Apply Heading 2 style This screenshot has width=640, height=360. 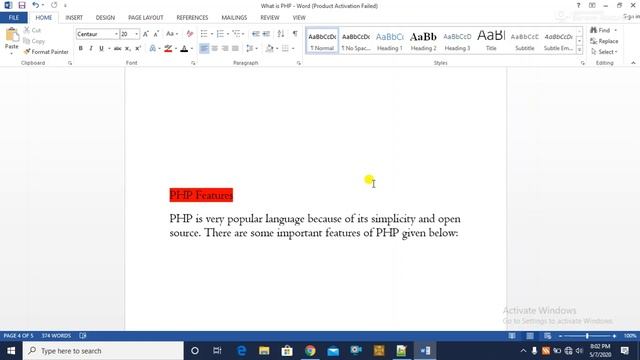423,41
